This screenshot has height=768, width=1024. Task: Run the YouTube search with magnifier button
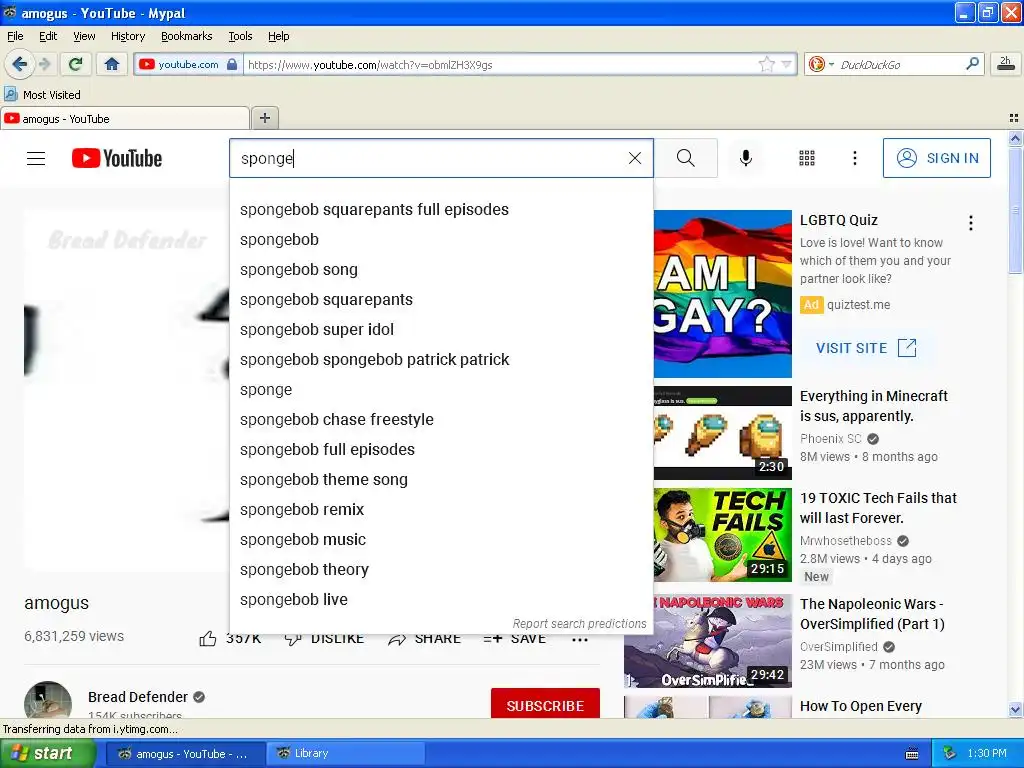coord(686,158)
